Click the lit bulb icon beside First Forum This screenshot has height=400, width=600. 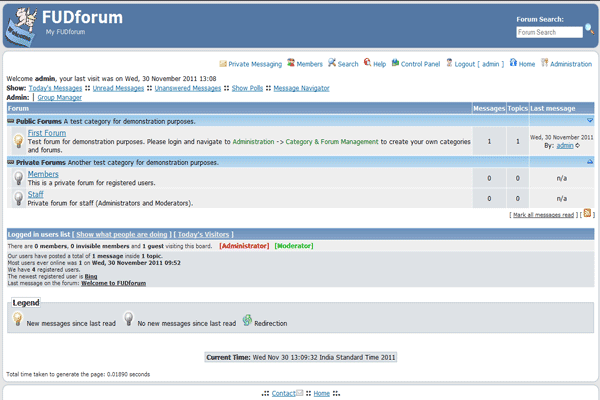(18, 141)
